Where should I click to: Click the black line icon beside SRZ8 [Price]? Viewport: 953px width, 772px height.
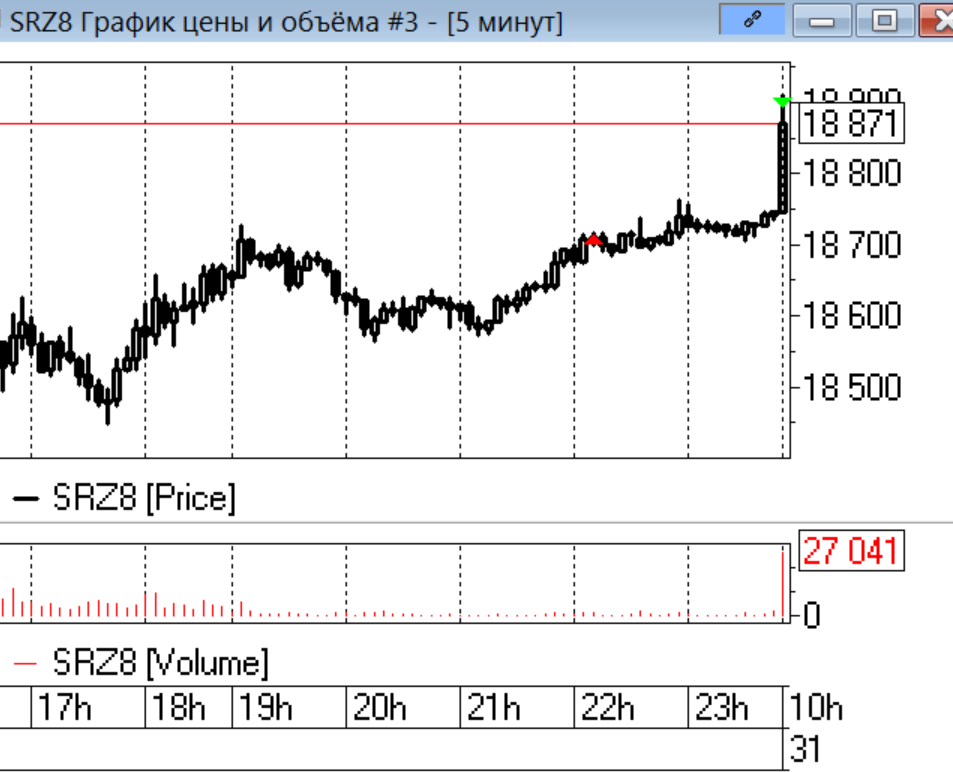point(26,498)
